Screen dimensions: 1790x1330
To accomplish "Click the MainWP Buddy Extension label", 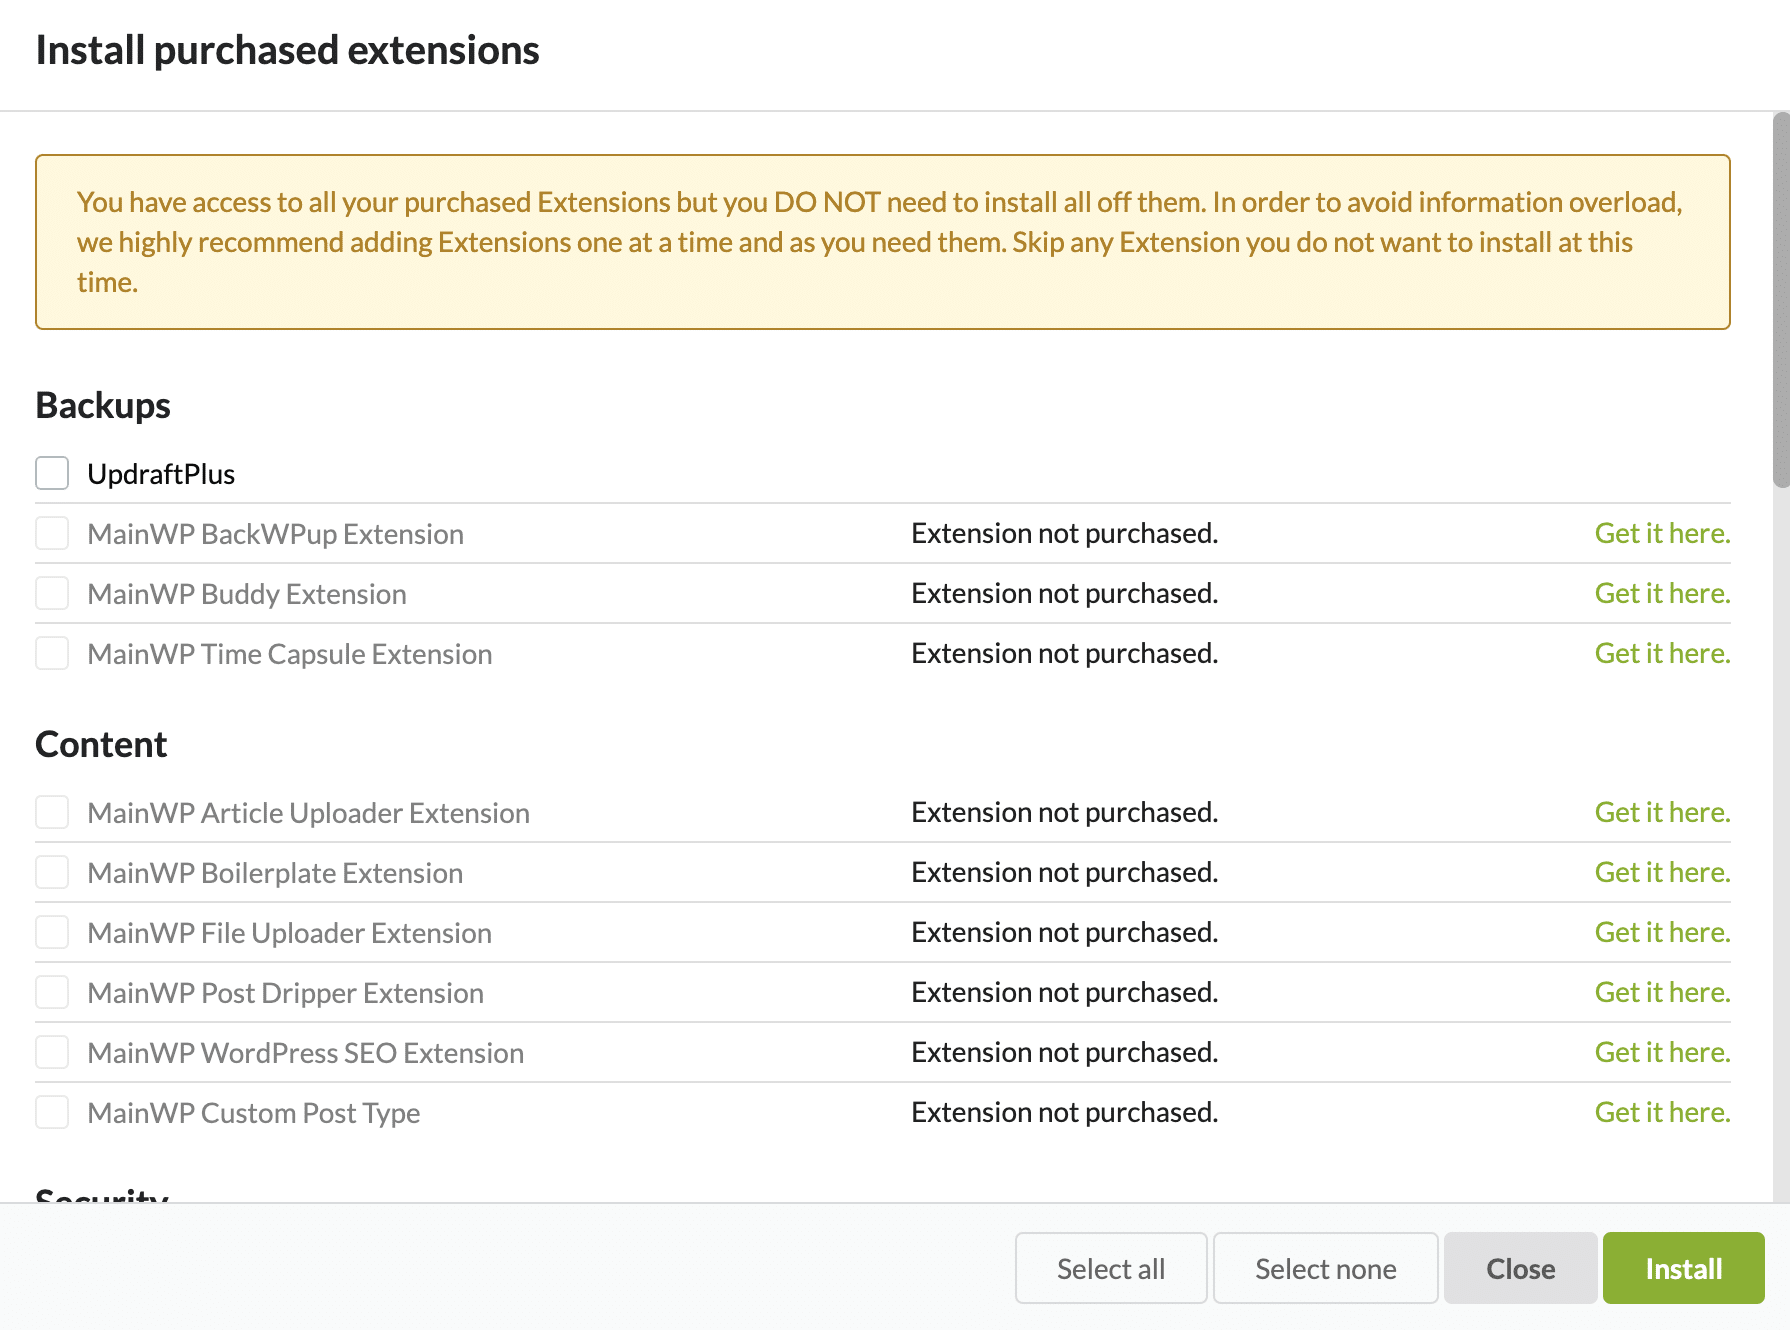I will point(247,594).
